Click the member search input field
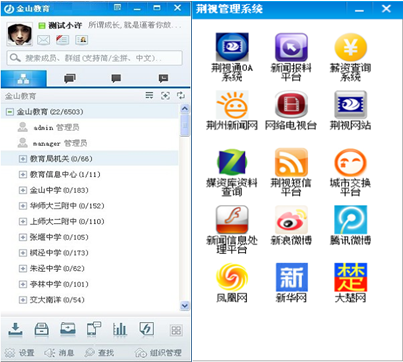Screen dimensions: 403x362 point(94,58)
